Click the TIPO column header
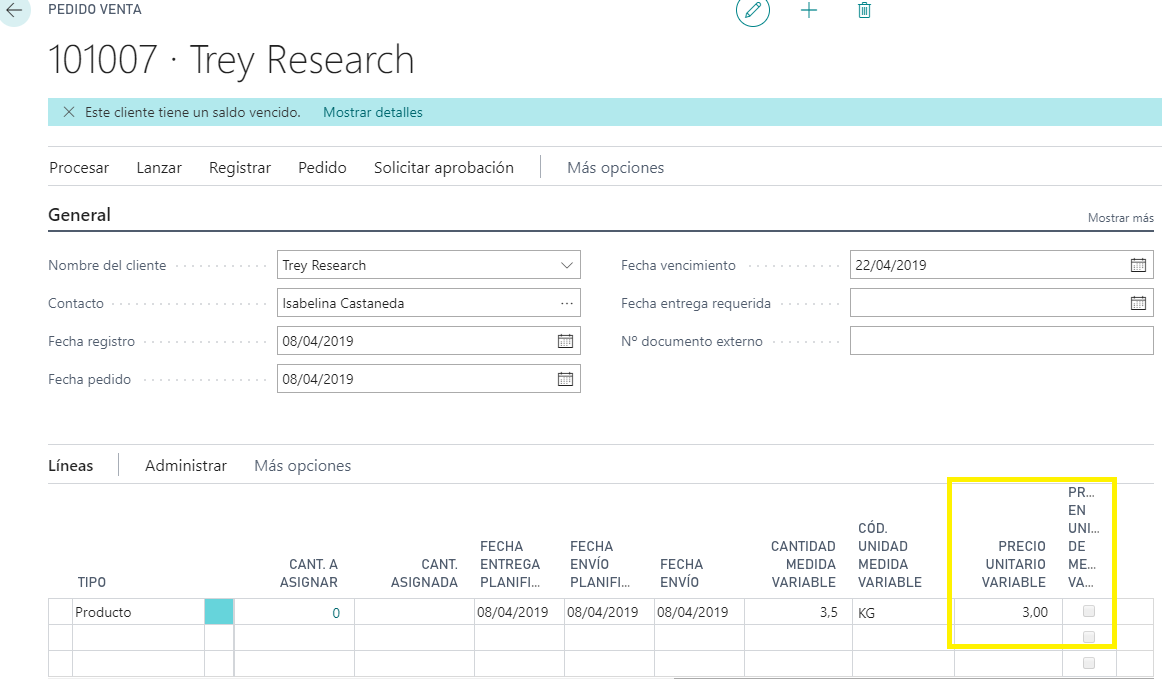 coord(92,582)
